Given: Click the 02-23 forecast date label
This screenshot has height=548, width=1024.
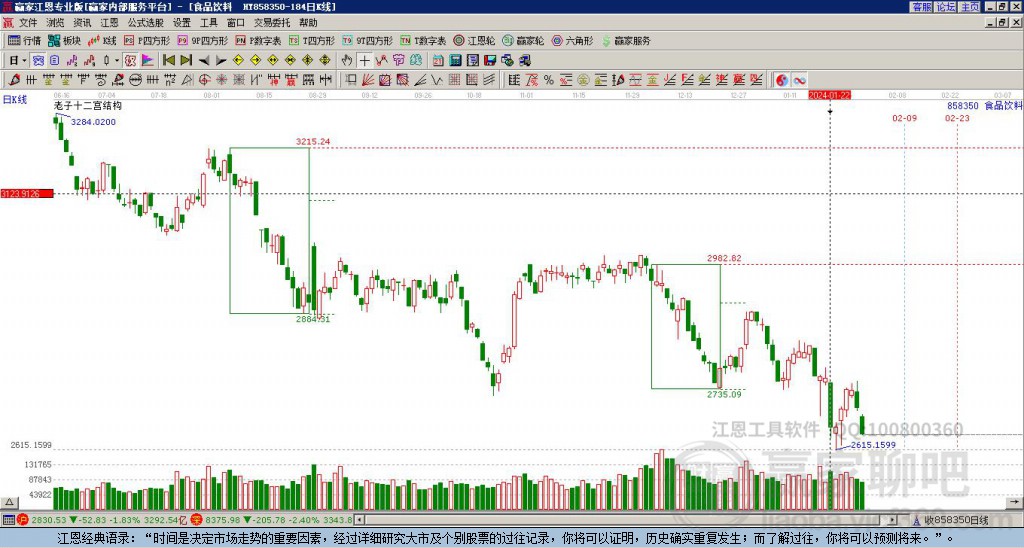Looking at the screenshot, I should [957, 118].
